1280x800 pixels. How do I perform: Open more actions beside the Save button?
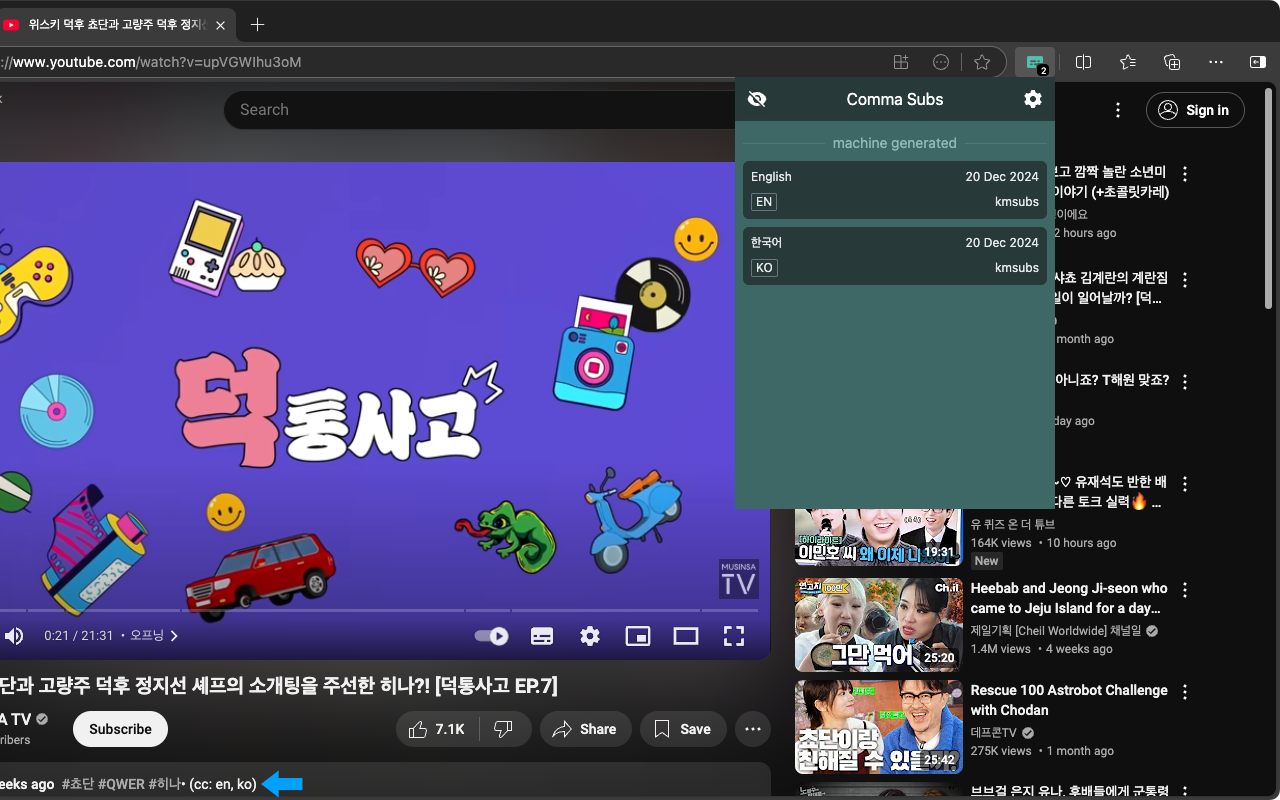click(x=753, y=729)
